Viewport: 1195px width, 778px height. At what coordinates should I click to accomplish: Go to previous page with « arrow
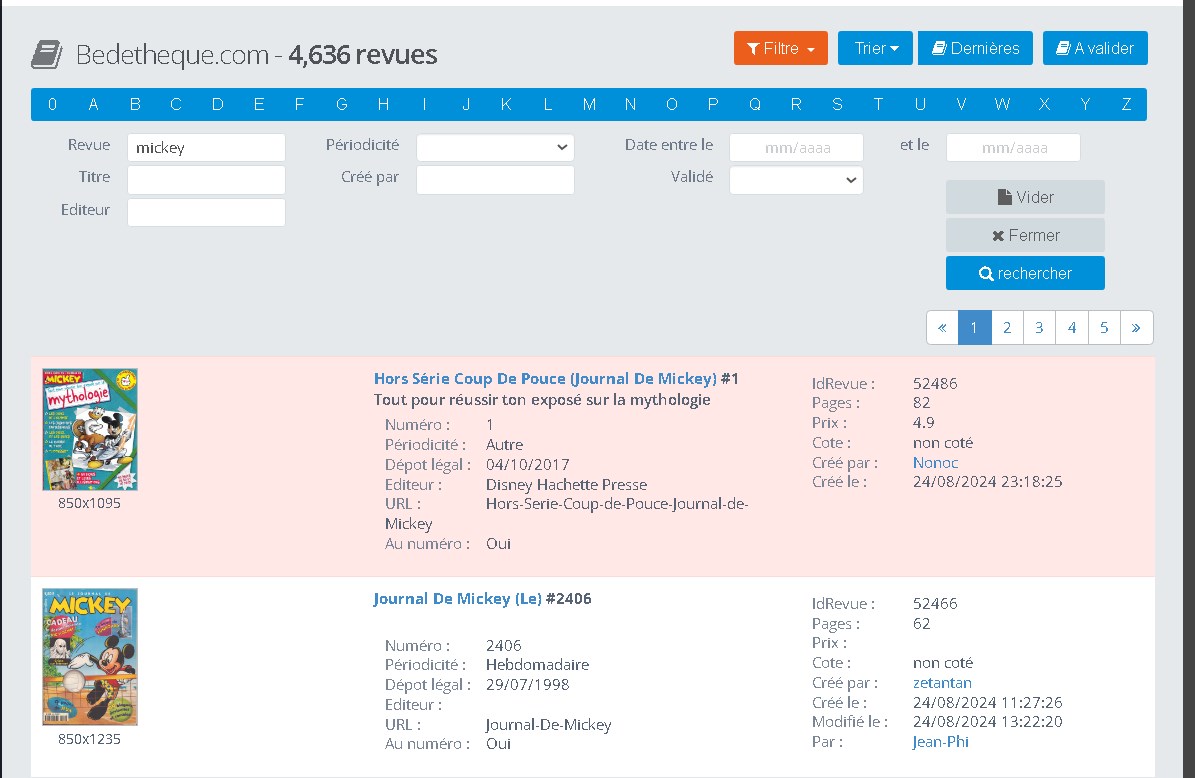942,327
